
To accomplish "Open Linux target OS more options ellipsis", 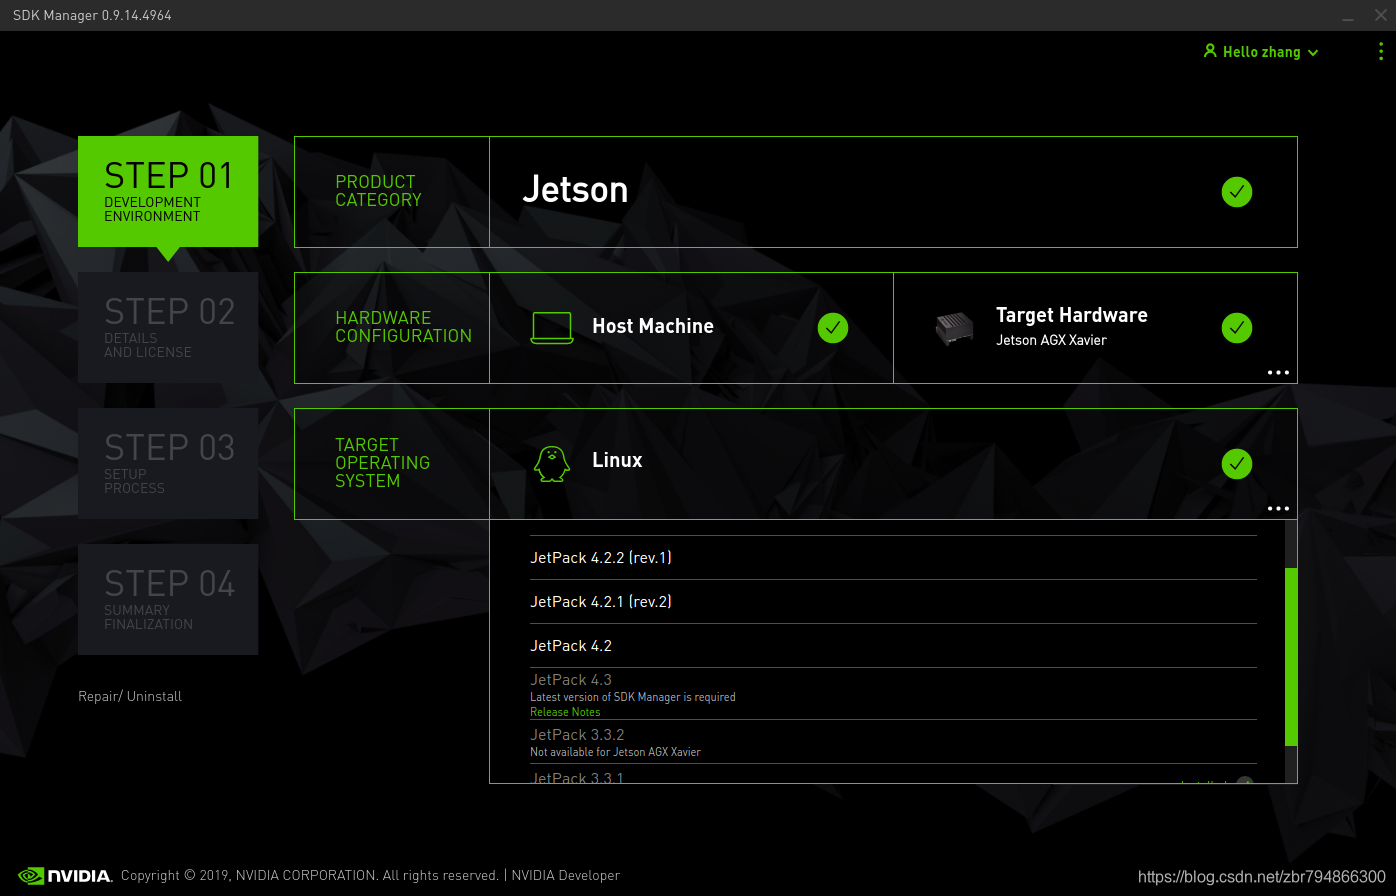I will pyautogui.click(x=1278, y=508).
